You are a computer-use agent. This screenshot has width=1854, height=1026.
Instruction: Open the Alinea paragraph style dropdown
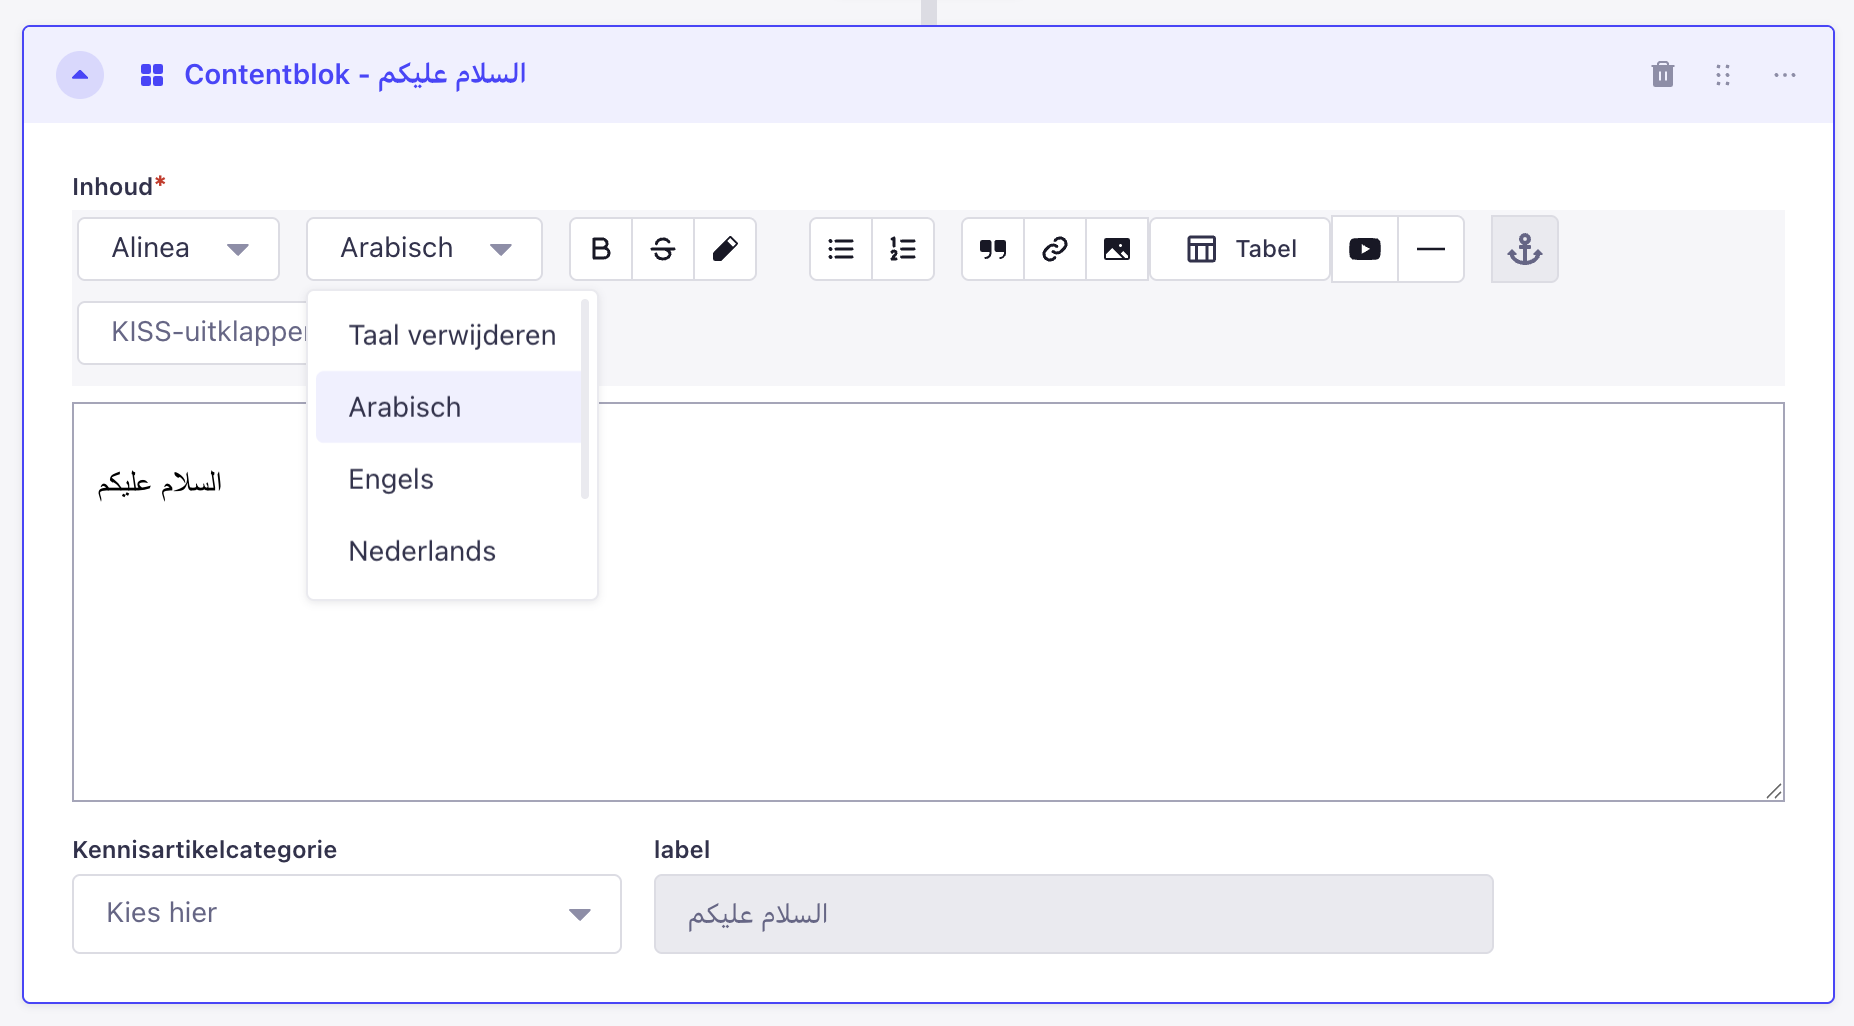179,249
